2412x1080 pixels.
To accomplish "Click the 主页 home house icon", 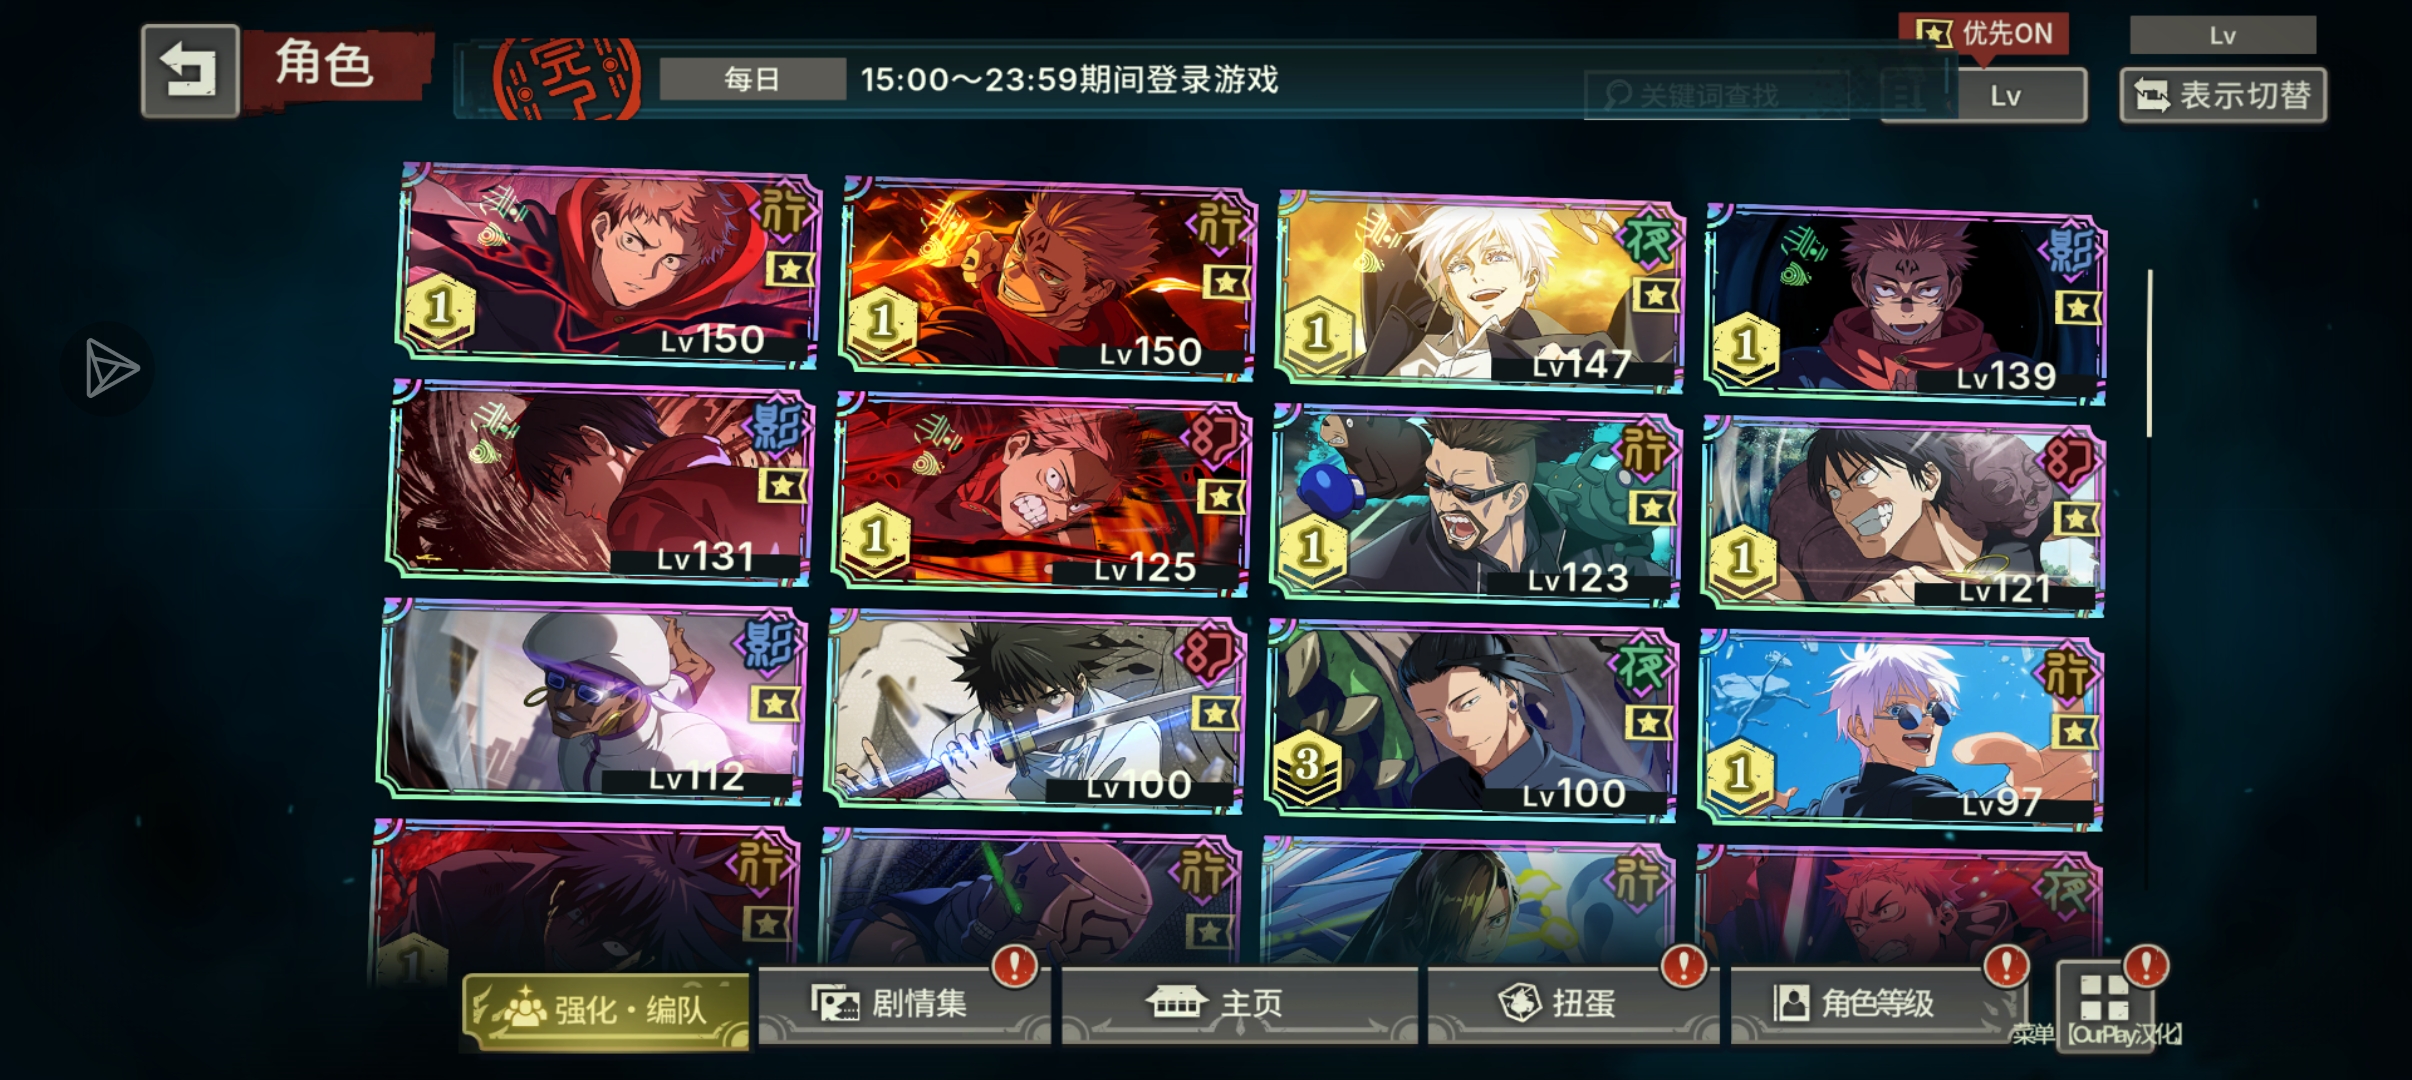I will (x=1177, y=1001).
